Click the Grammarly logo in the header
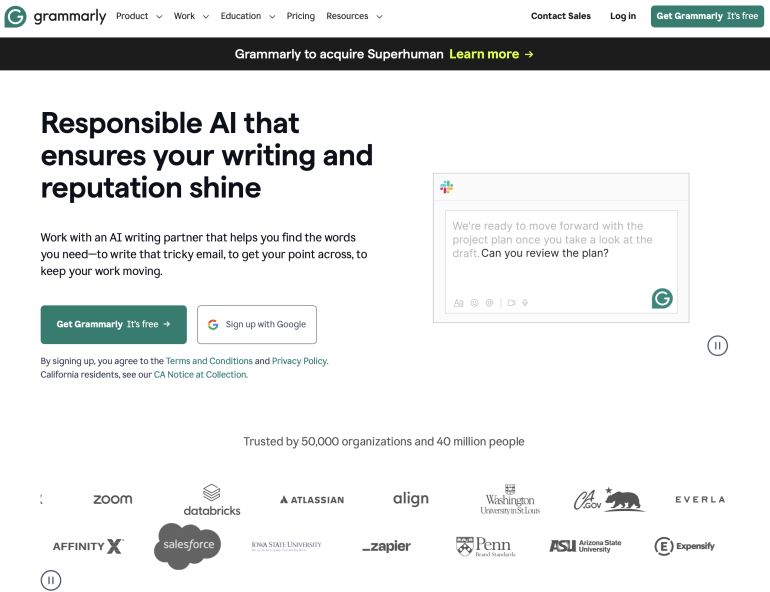The image size is (770, 592). tap(55, 16)
